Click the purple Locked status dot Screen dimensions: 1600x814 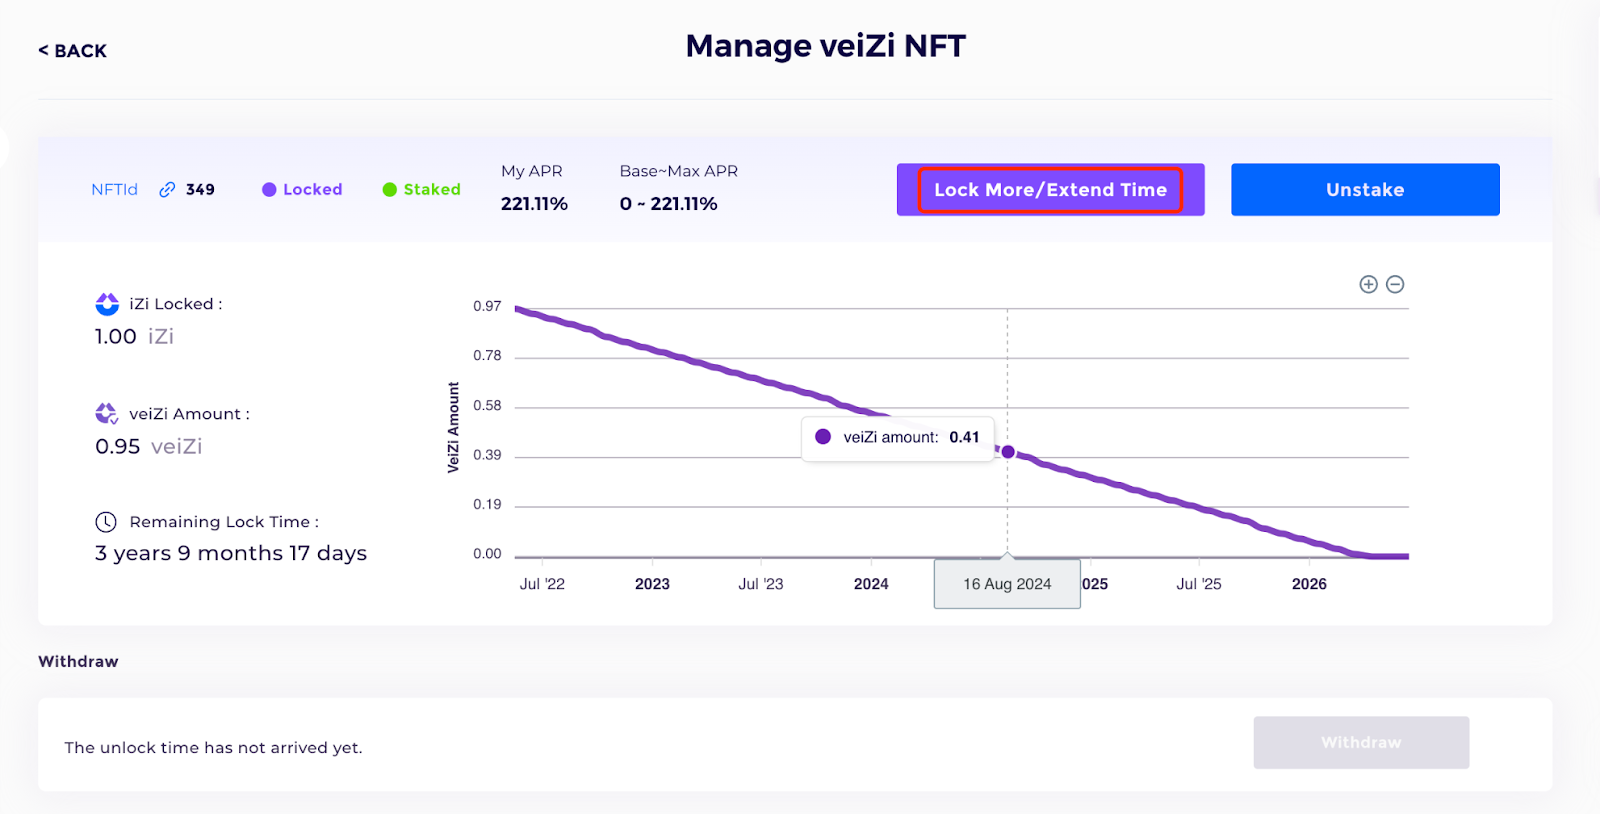269,190
